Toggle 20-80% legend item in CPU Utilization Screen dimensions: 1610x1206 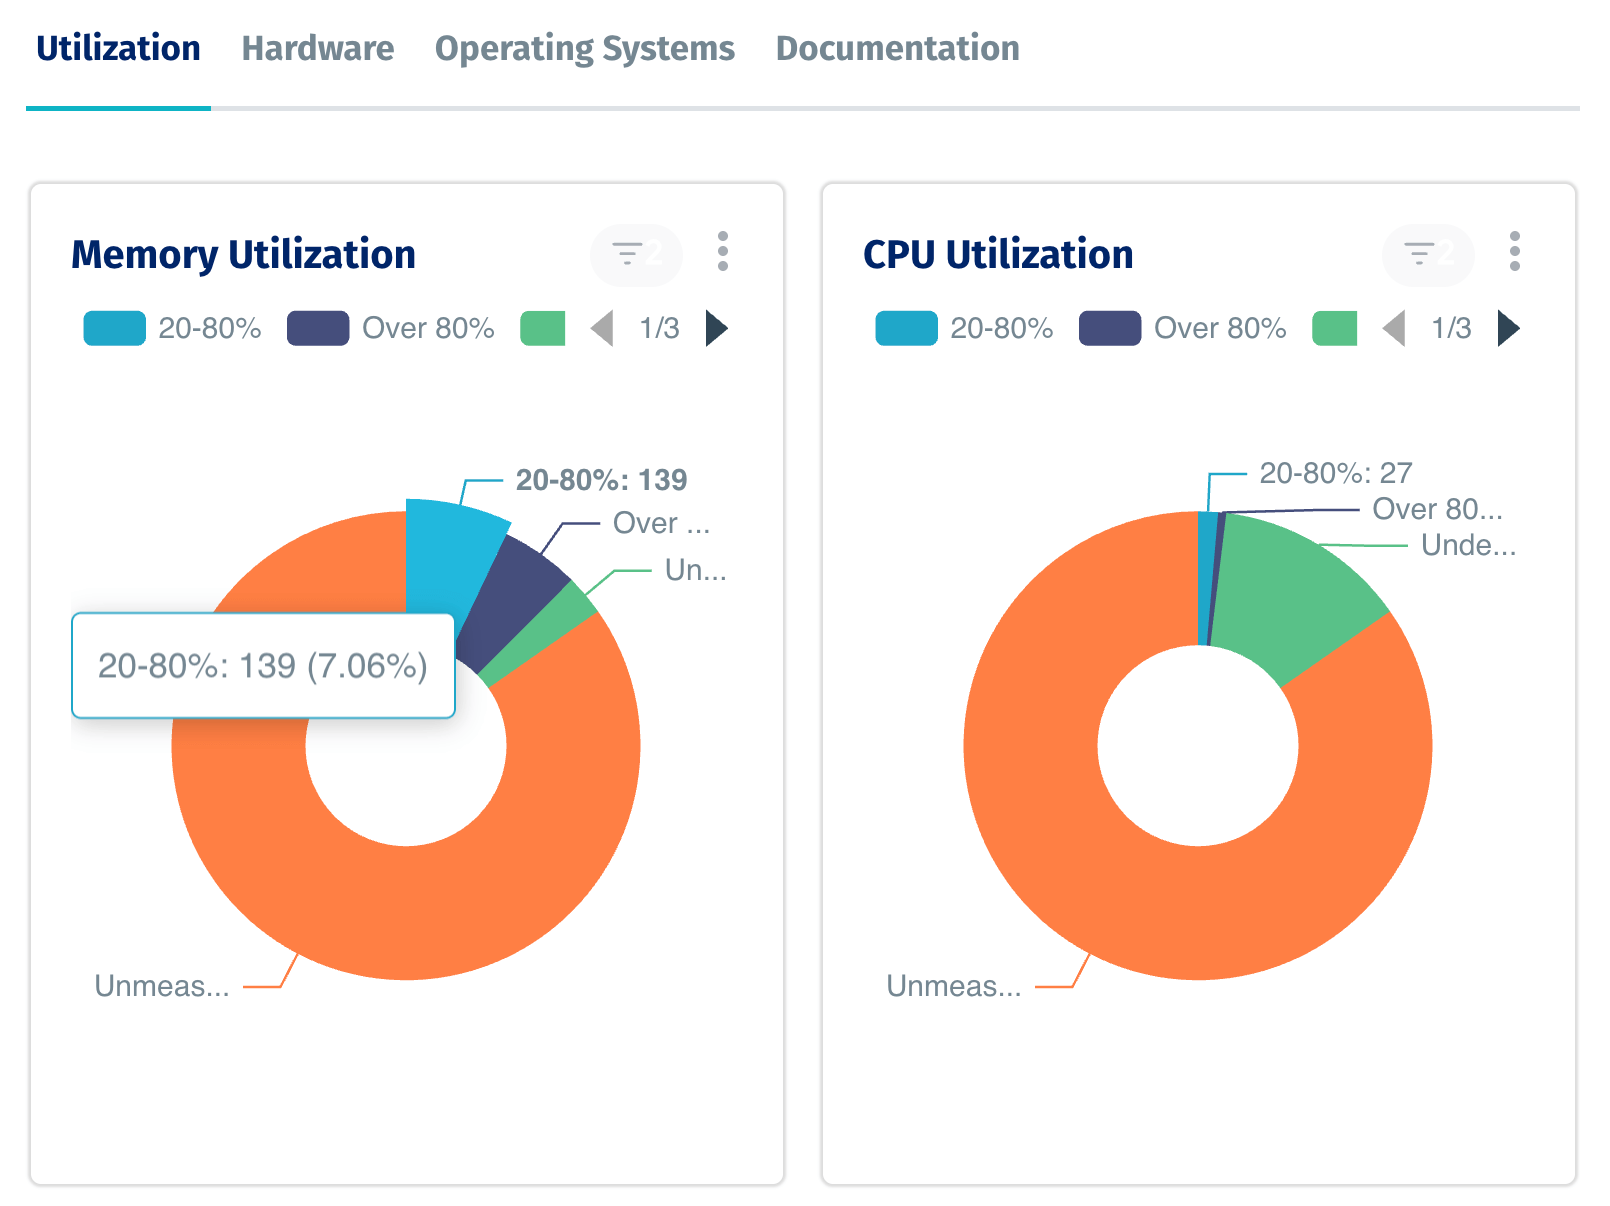pos(965,328)
